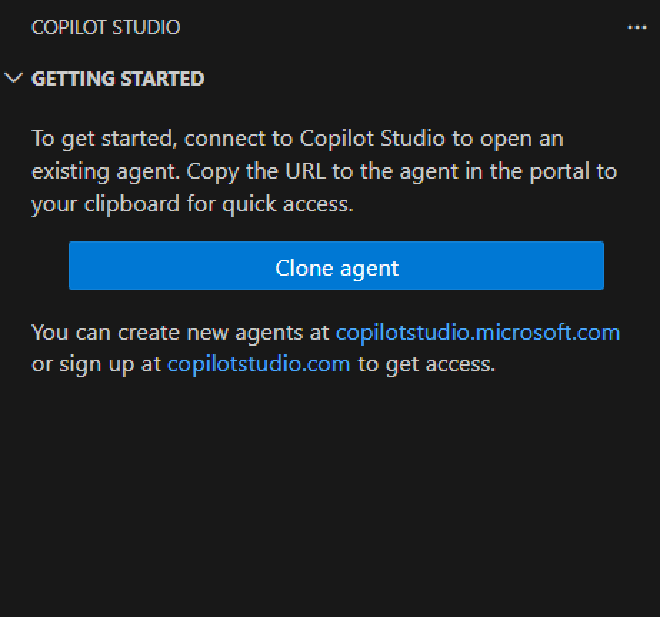Click empty area below the welcome text
The width and height of the screenshot is (660, 617).
[x=330, y=490]
